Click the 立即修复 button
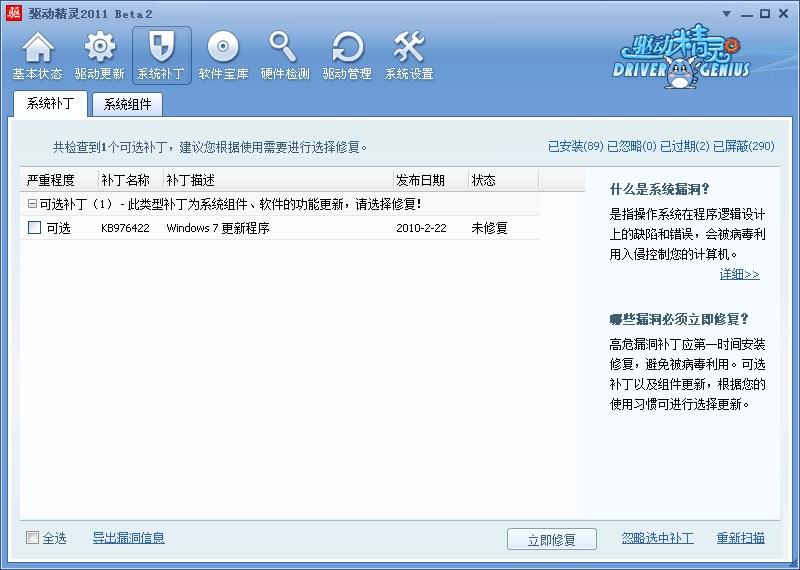This screenshot has width=800, height=570. coord(552,539)
